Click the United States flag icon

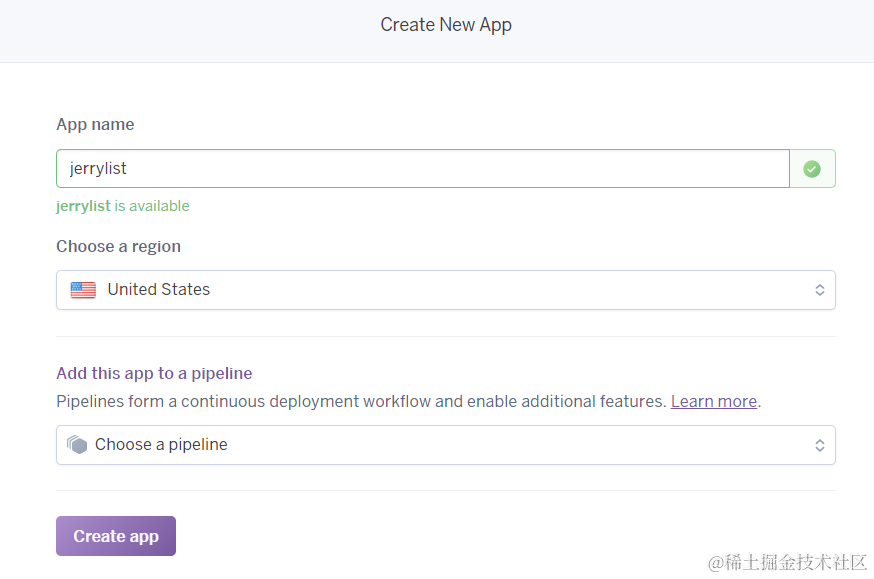[83, 290]
